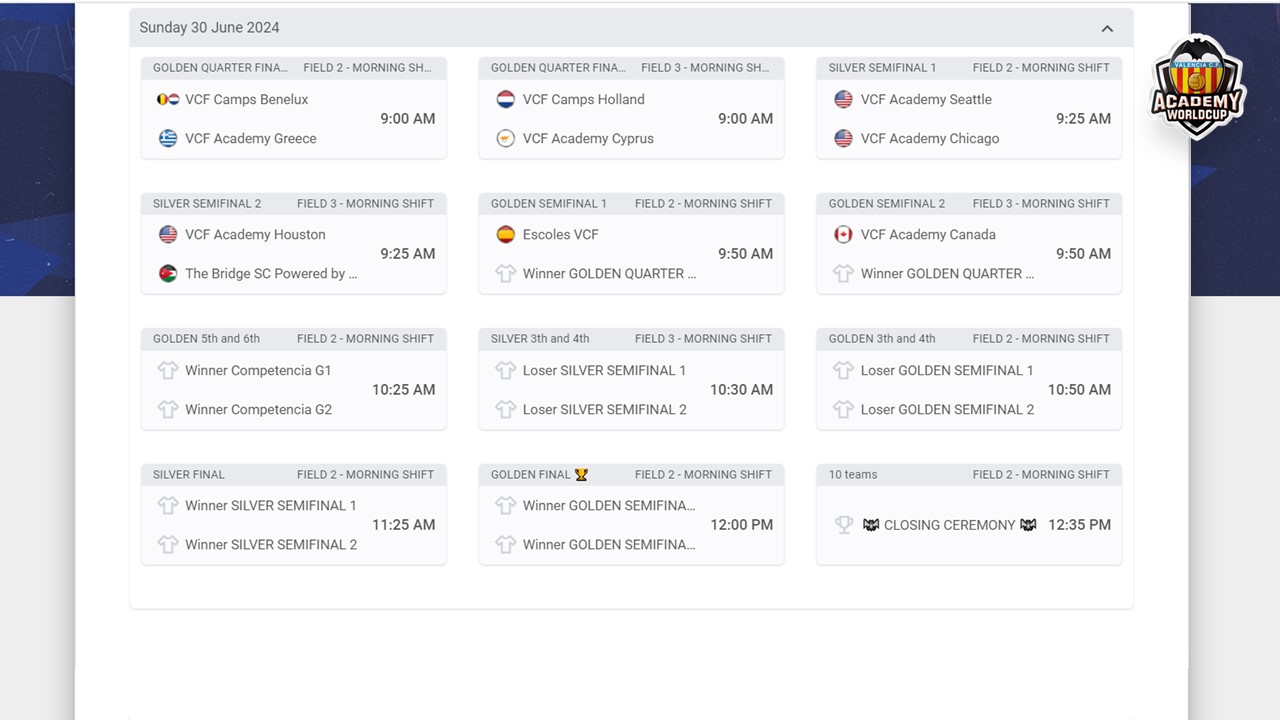Viewport: 1280px width, 720px height.
Task: Click the Valencia CF Academy Worldcup logo
Action: [x=1197, y=87]
